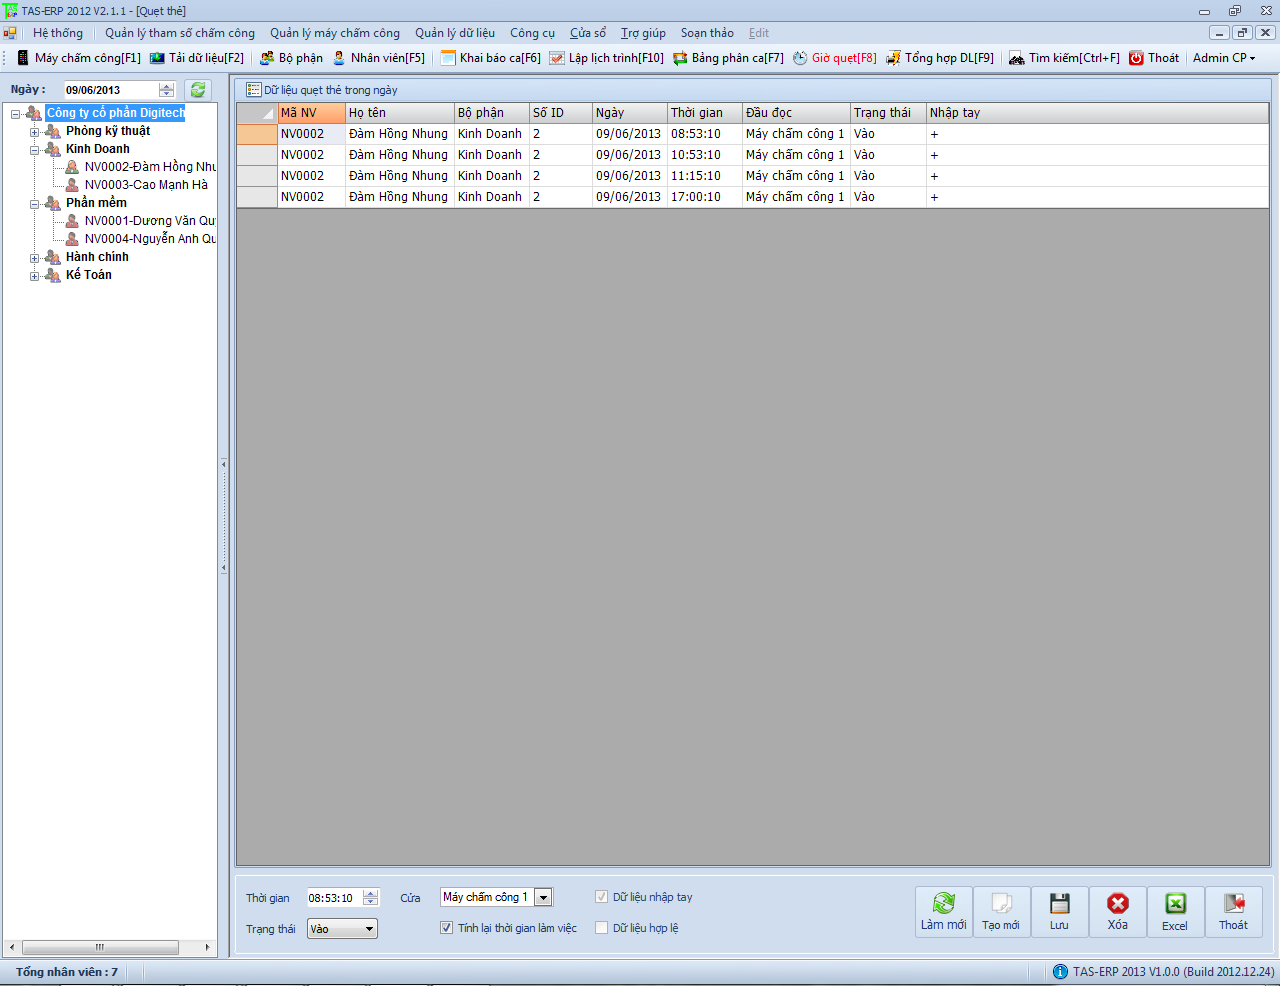Select employee NV0003-Cao Mạnh Hà
The image size is (1280, 986).
[146, 185]
